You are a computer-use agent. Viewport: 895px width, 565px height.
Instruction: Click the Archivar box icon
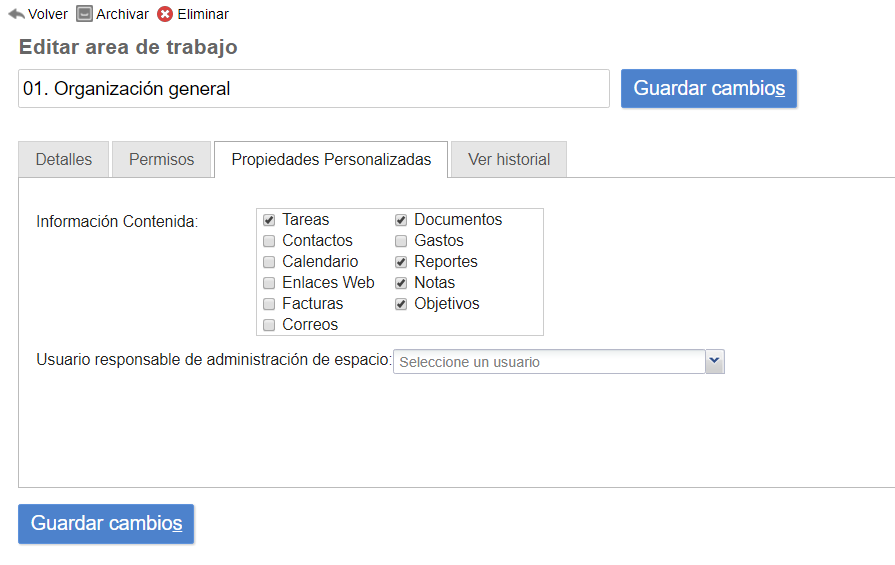click(85, 14)
